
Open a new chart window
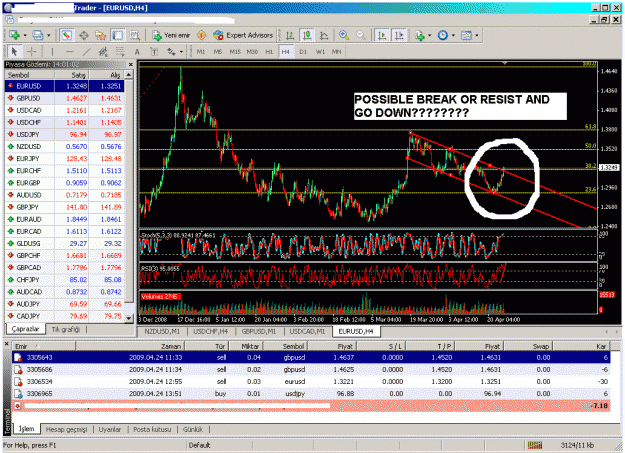(x=14, y=35)
